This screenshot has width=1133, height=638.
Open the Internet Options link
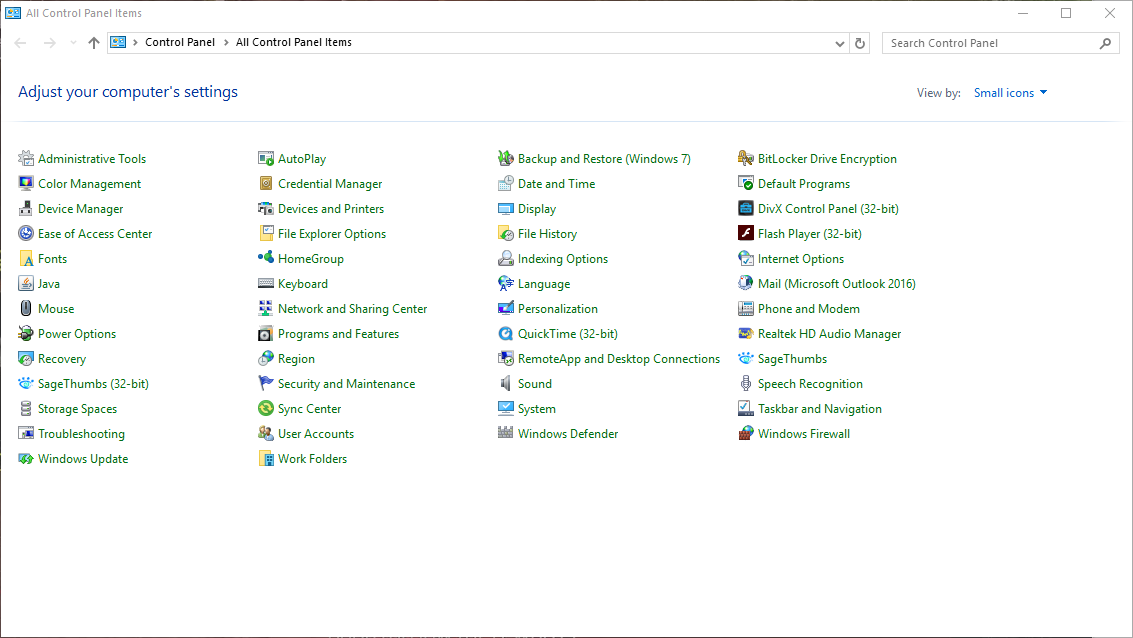pos(801,259)
